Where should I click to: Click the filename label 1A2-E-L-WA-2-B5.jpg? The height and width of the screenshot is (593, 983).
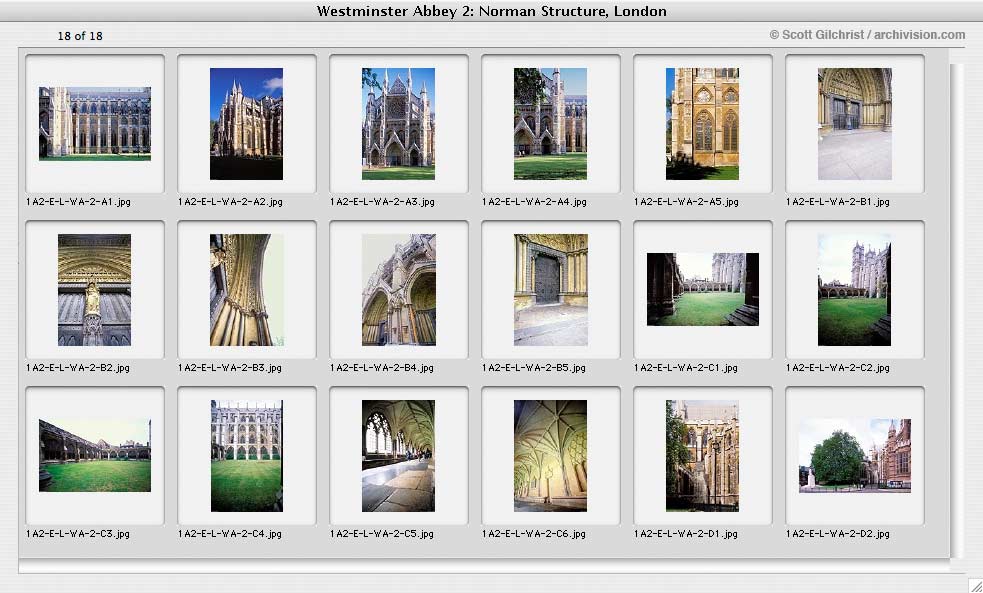534,368
